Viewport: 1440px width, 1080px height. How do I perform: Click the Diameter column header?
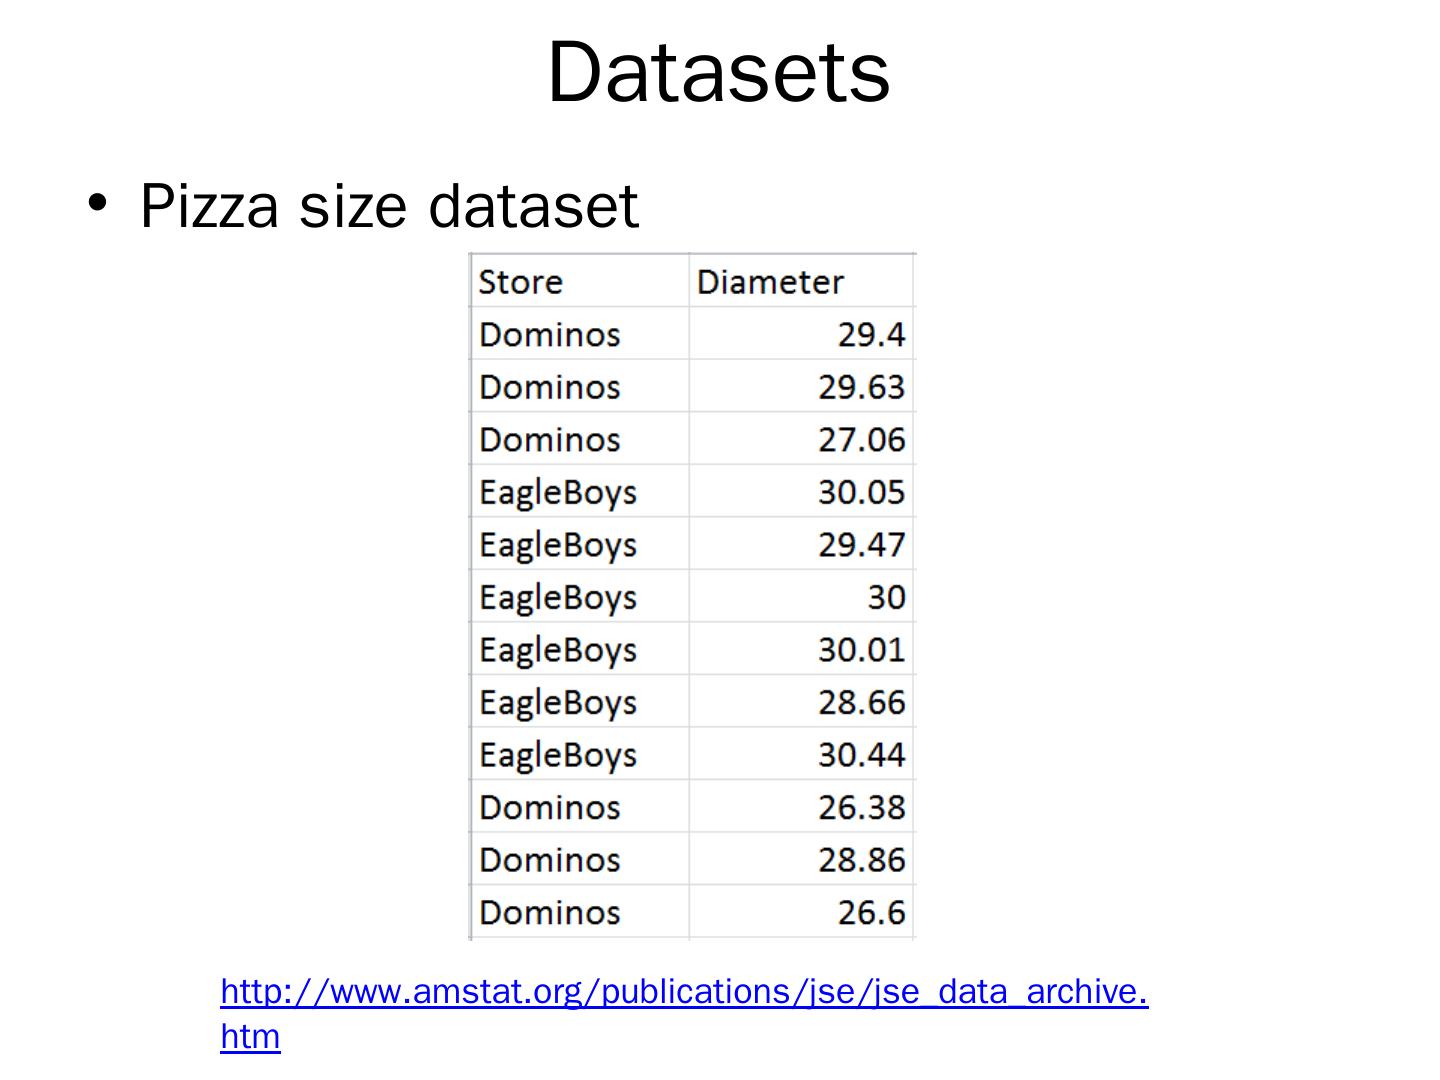coord(770,282)
